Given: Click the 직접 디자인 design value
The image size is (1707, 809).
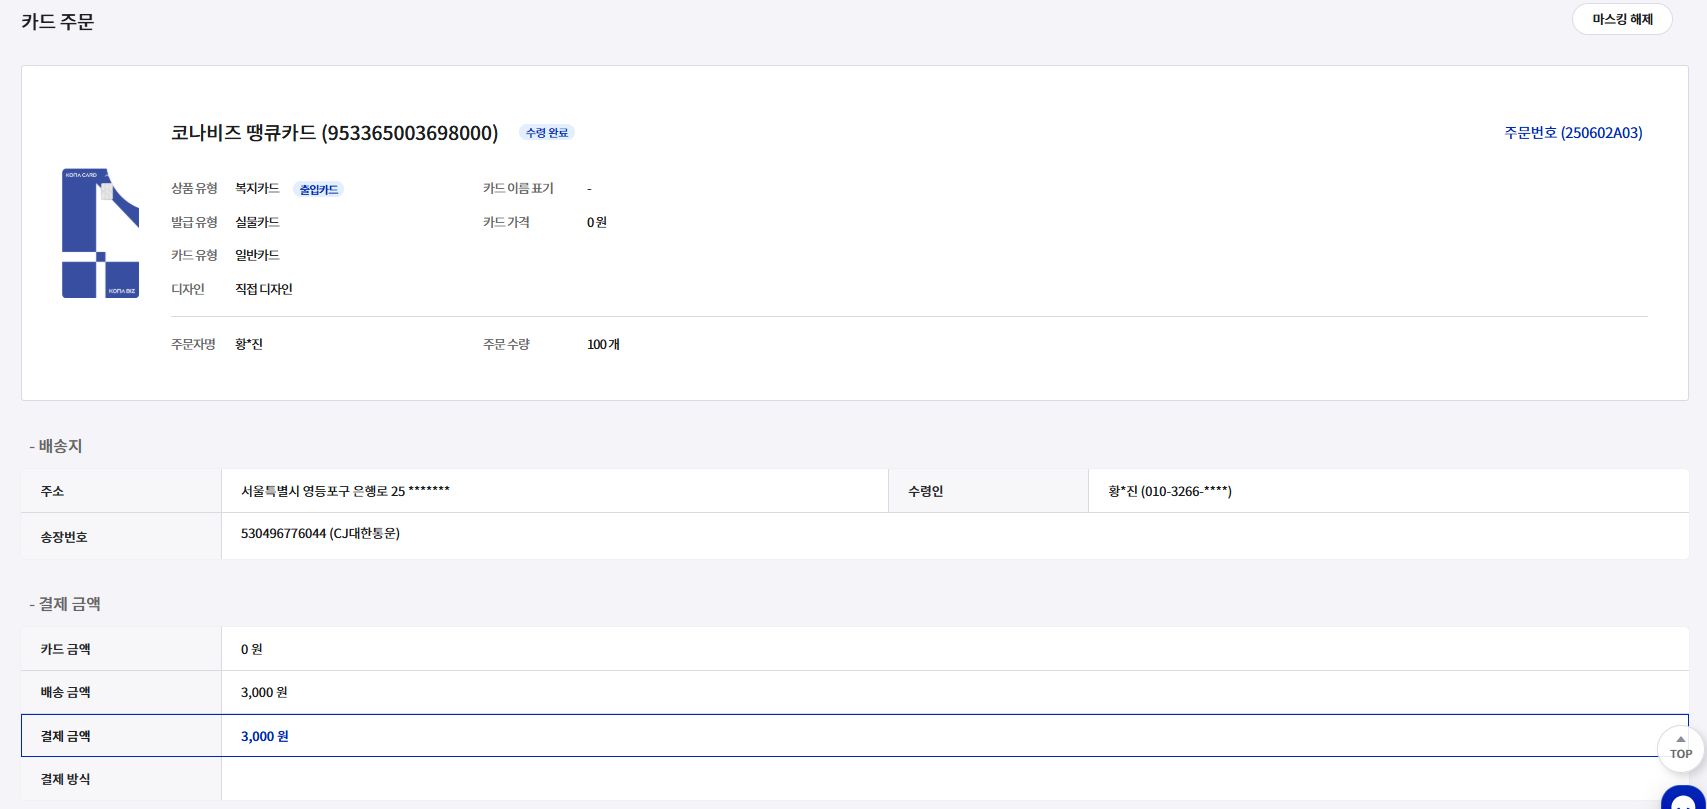Looking at the screenshot, I should click(264, 289).
